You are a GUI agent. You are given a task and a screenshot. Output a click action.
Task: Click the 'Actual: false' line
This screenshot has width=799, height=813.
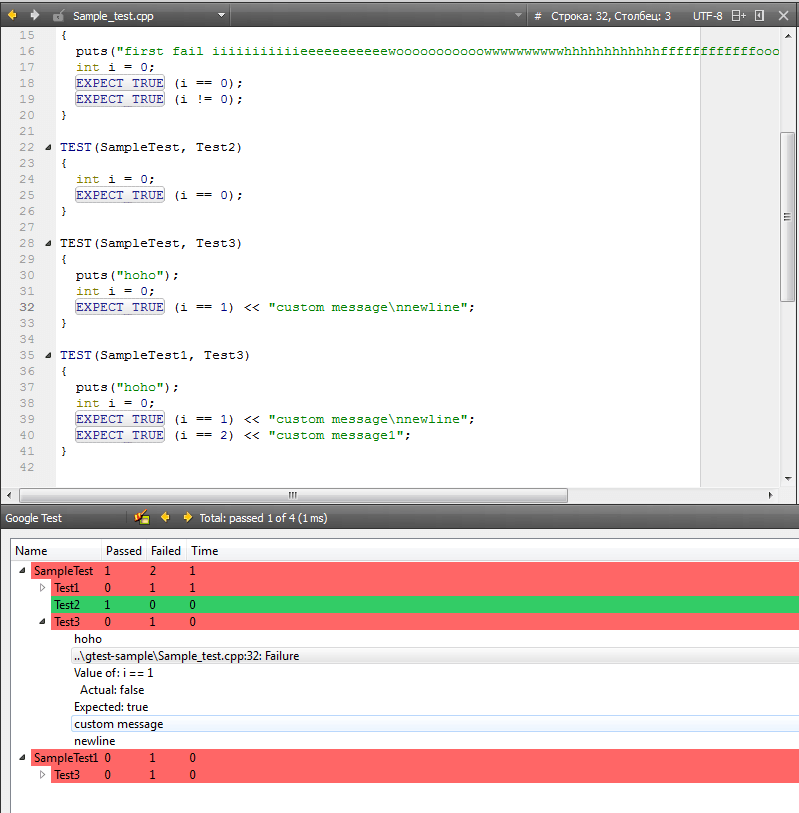111,690
